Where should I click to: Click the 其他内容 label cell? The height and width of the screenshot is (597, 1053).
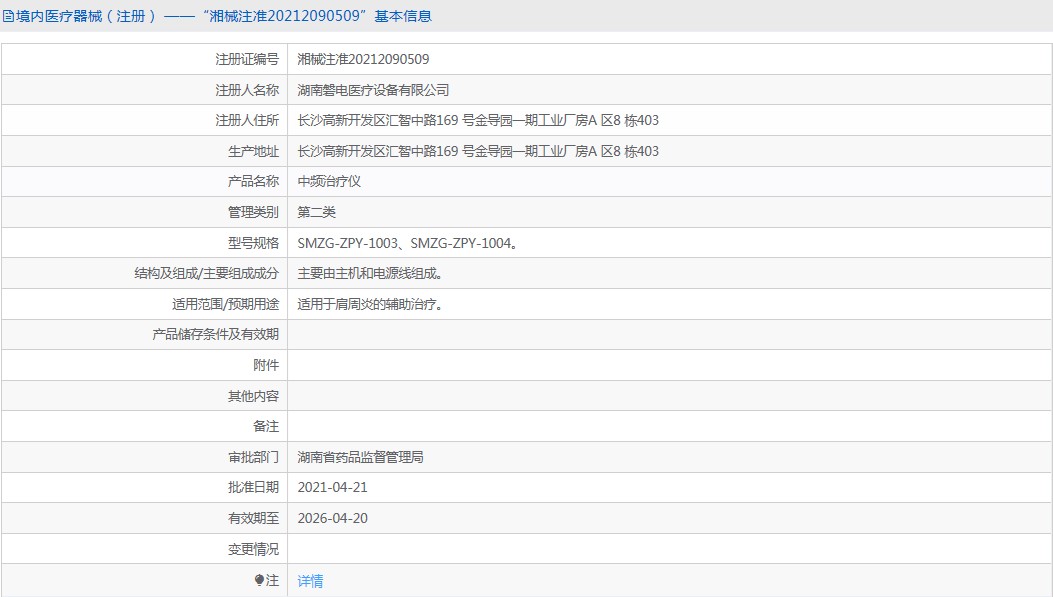tap(144, 396)
